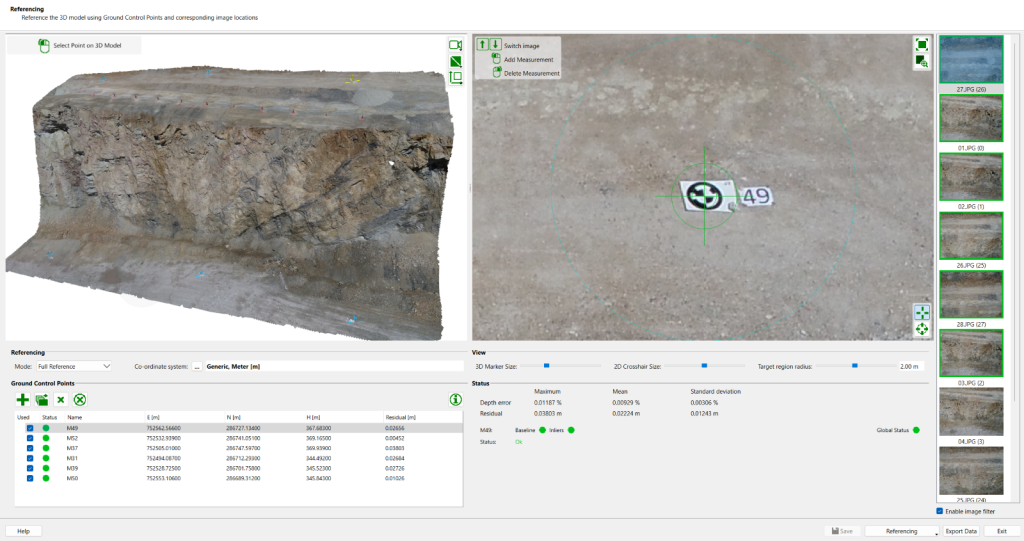Expand the Referencing split button menu
This screenshot has height=541, width=1024.
pos(937,532)
